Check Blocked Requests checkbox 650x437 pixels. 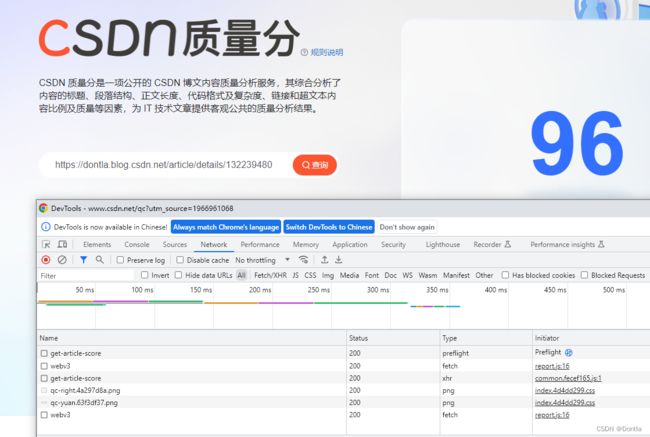point(584,275)
